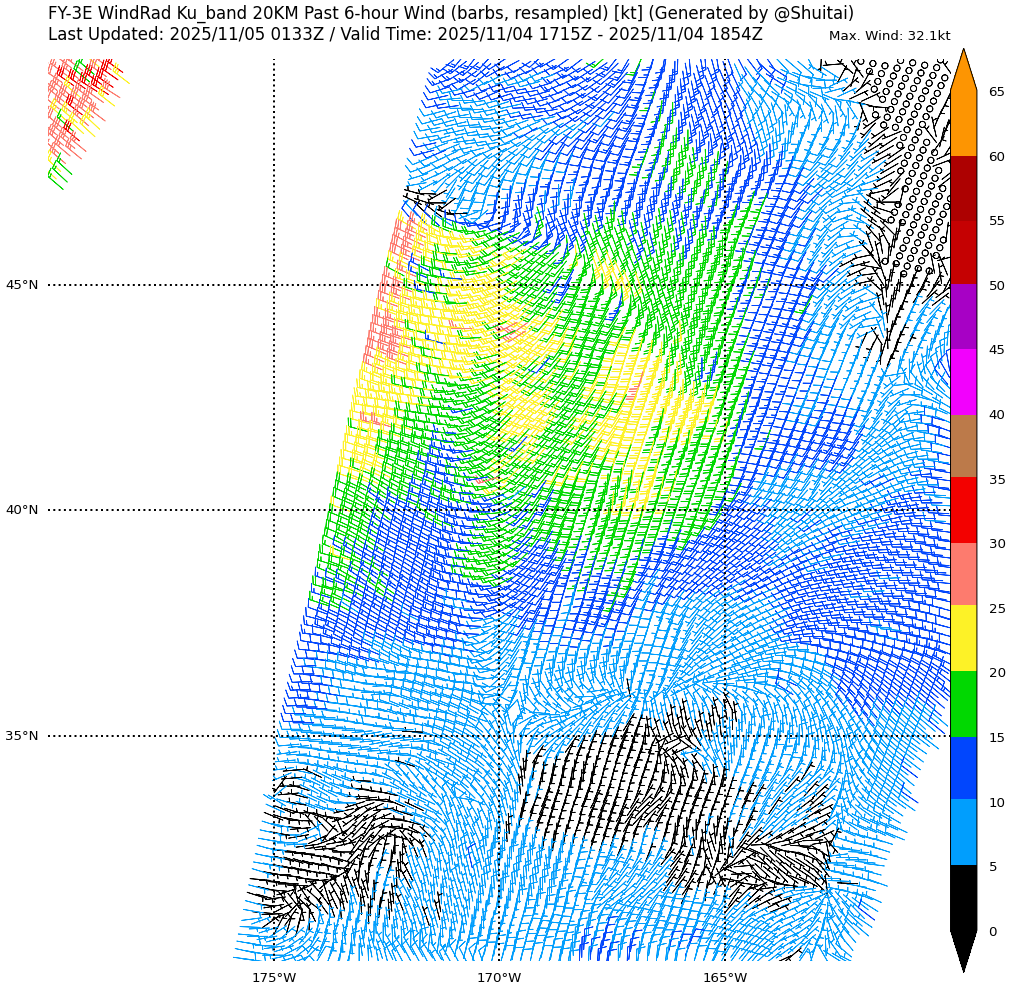
Task: Click the Last Updated / Valid Time line
Action: [x=405, y=34]
